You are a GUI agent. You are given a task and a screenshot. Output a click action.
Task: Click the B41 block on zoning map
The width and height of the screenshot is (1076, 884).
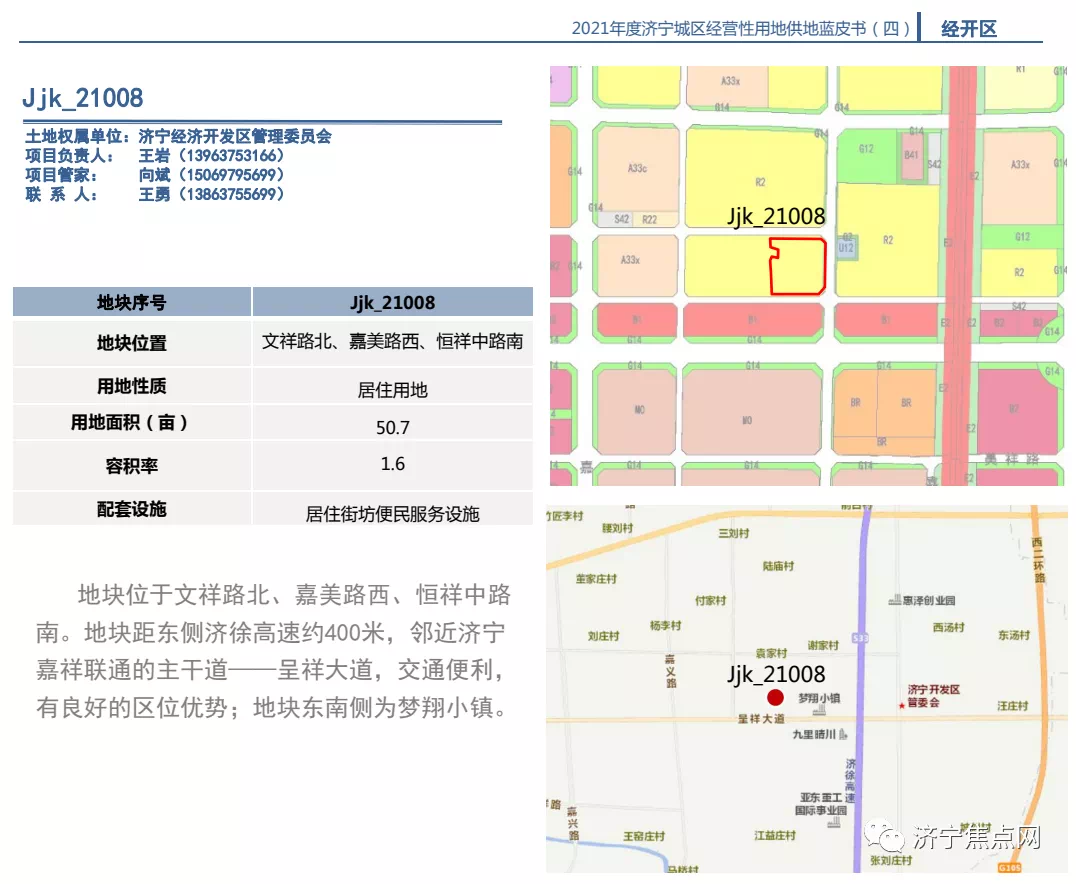911,156
